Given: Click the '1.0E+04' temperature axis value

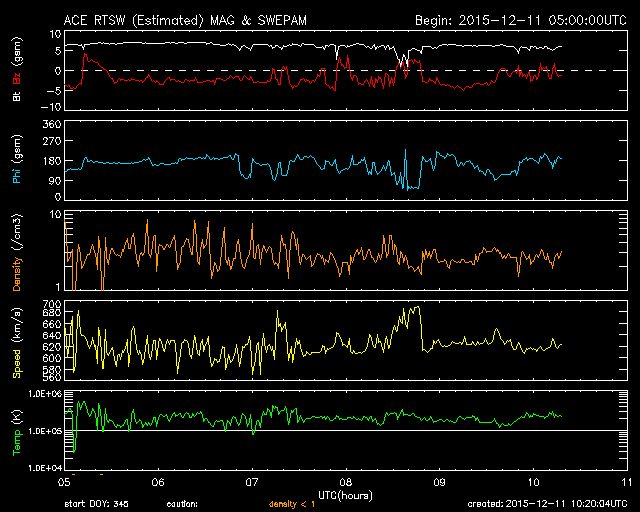Looking at the screenshot, I should (x=44, y=468).
